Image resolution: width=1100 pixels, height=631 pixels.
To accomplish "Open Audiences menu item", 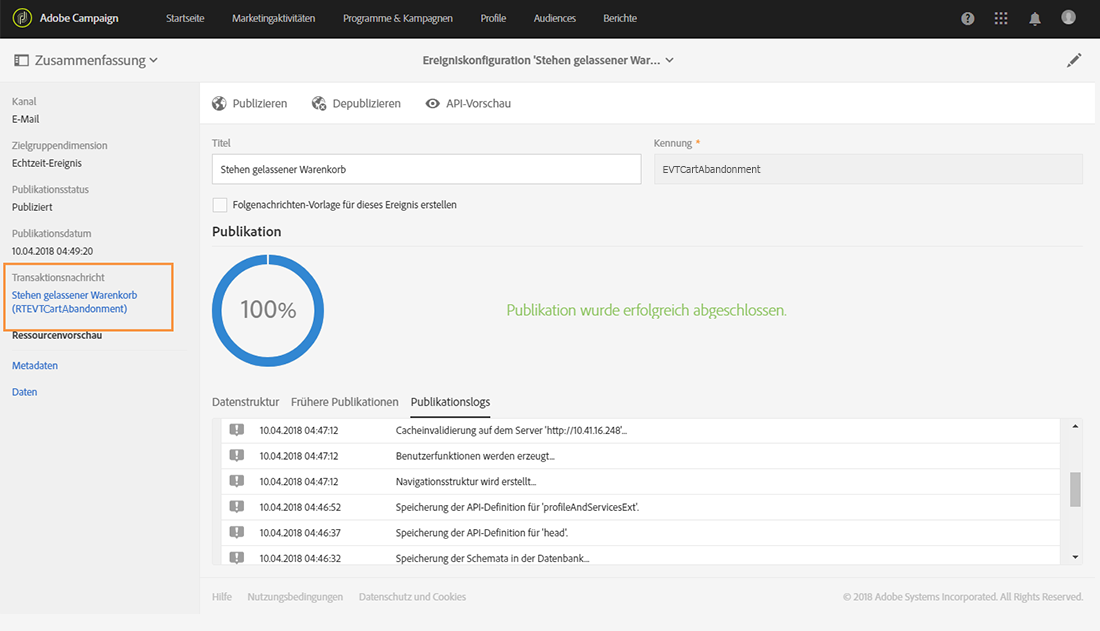I will tap(555, 18).
